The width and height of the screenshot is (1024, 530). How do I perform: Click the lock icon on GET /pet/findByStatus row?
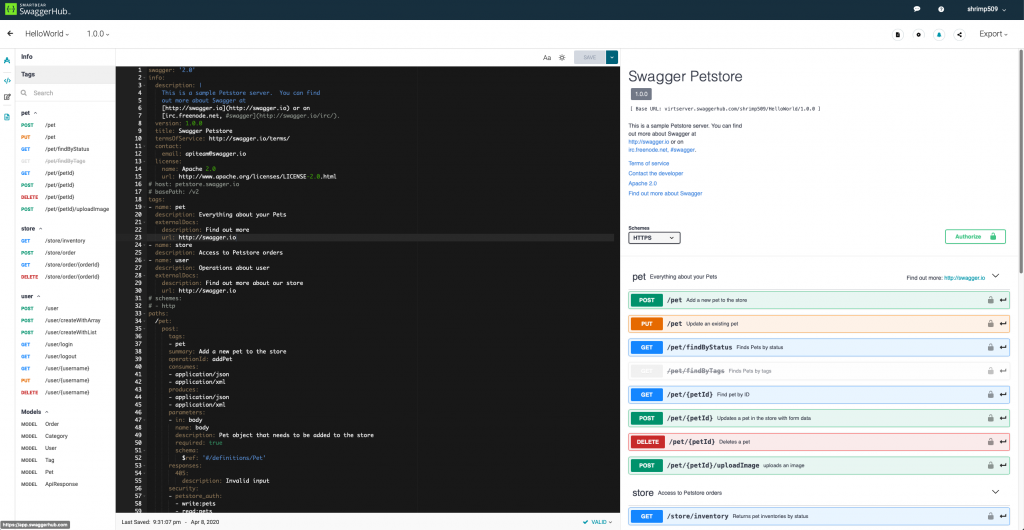(x=990, y=347)
